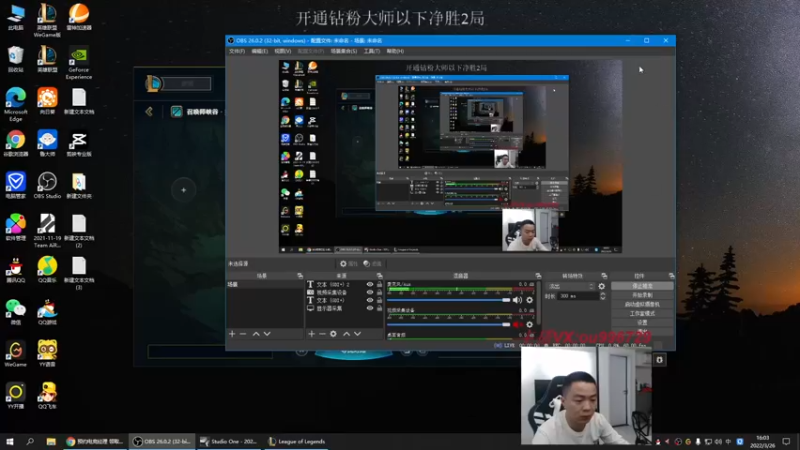Open 工具(T) menu in OBS
Viewport: 800px width, 450px height.
[x=371, y=51]
